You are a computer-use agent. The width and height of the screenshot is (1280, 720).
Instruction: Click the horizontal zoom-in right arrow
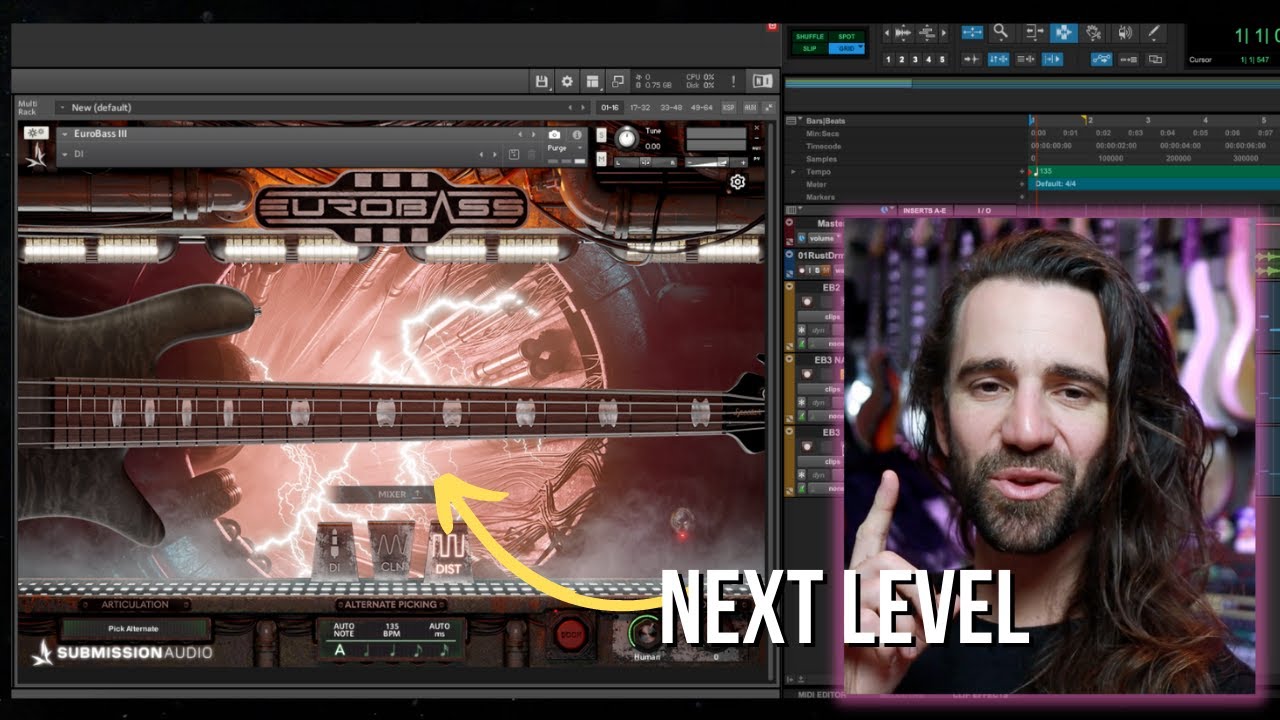943,32
